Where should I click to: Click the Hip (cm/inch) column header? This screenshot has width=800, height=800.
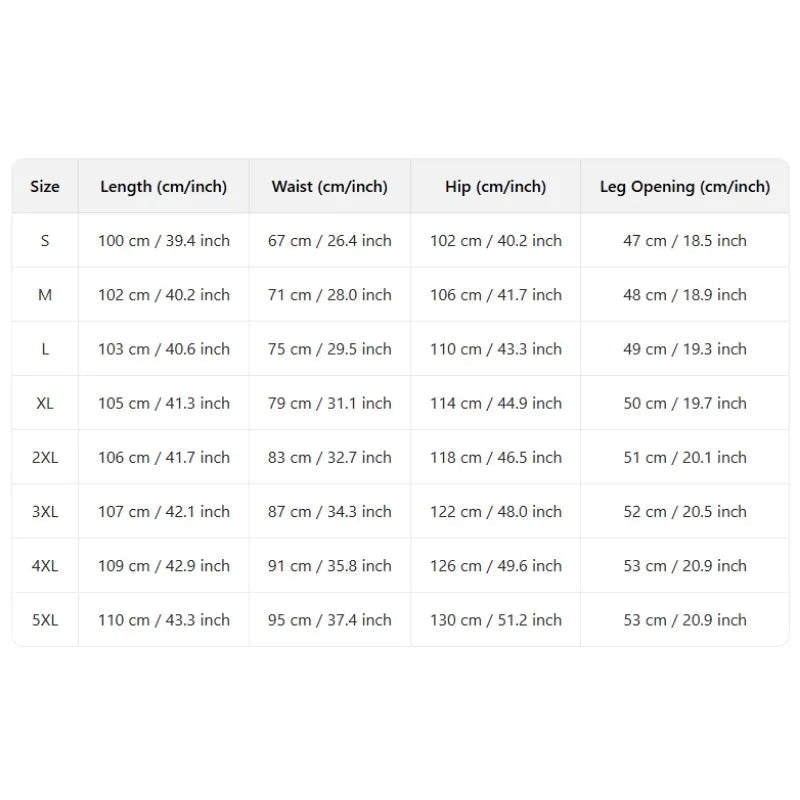click(x=495, y=187)
